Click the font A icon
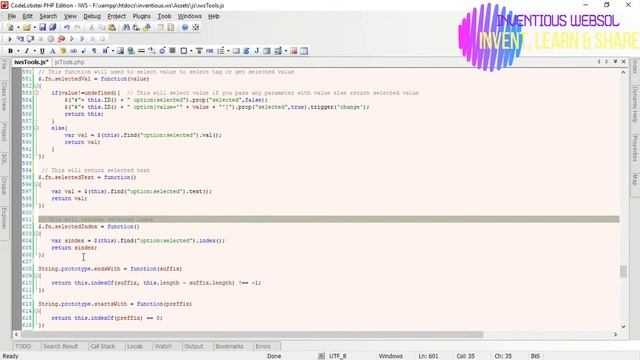The image size is (640, 360). (53, 51)
